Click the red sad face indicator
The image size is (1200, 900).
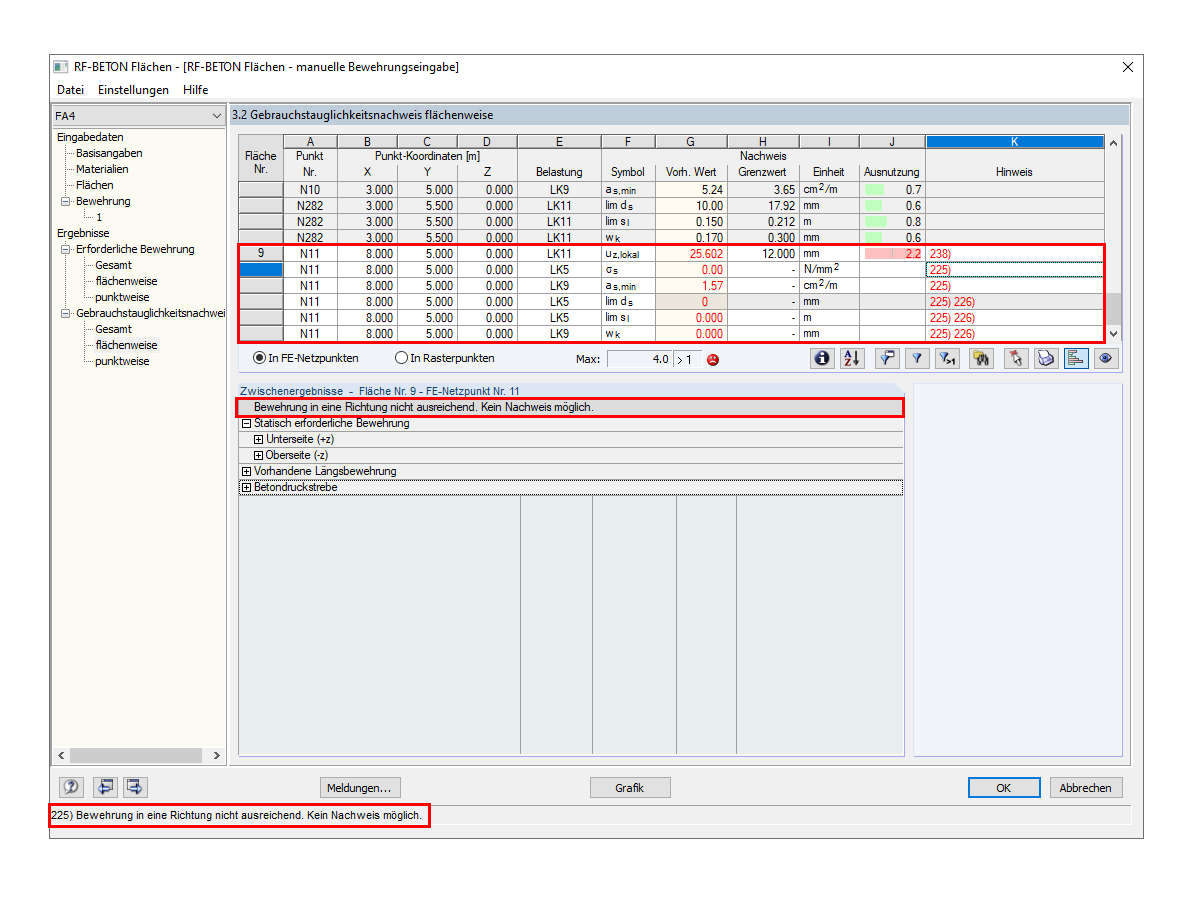(713, 359)
